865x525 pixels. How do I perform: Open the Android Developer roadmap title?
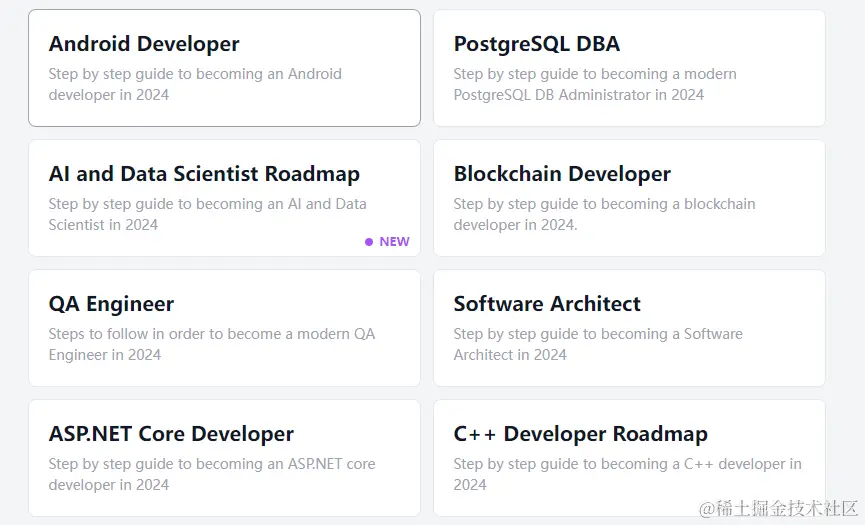point(144,44)
